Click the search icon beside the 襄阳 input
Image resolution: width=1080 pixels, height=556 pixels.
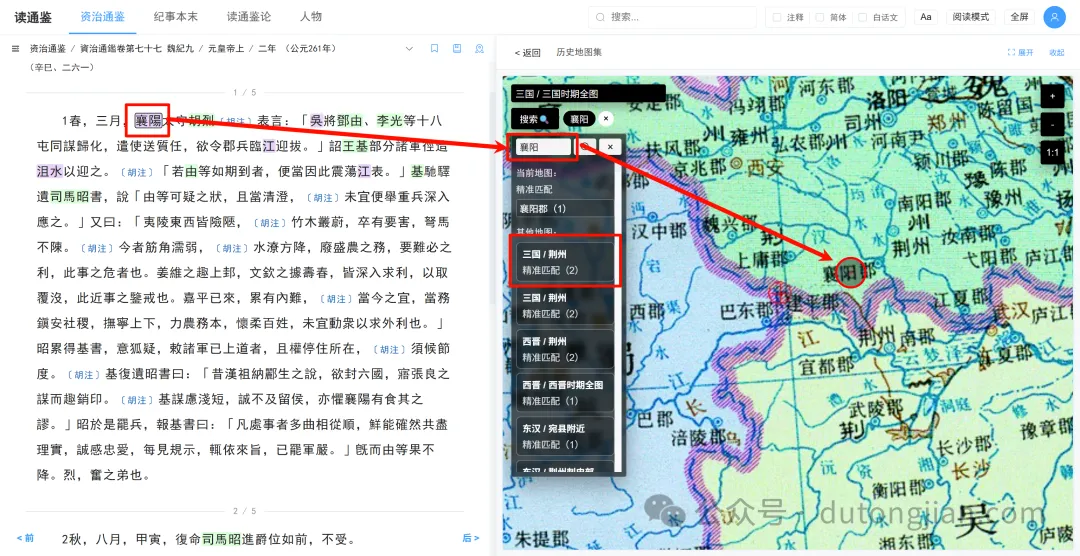(586, 147)
